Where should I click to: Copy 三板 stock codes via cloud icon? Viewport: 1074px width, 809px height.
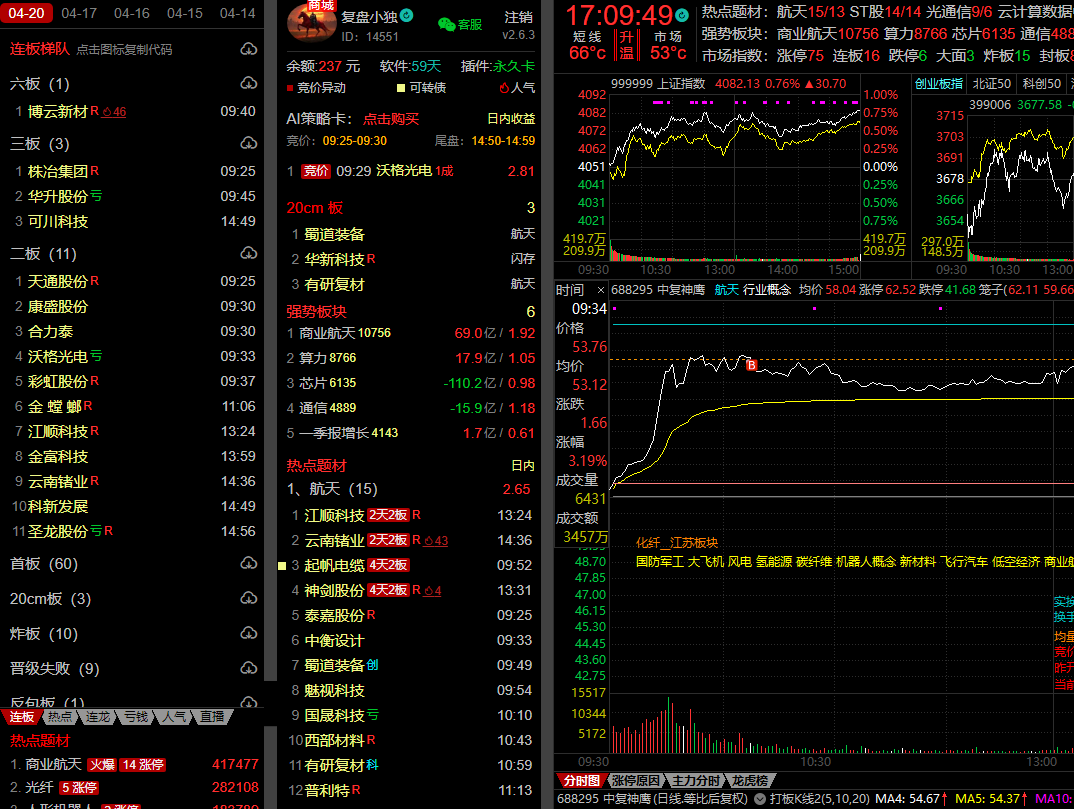click(248, 144)
